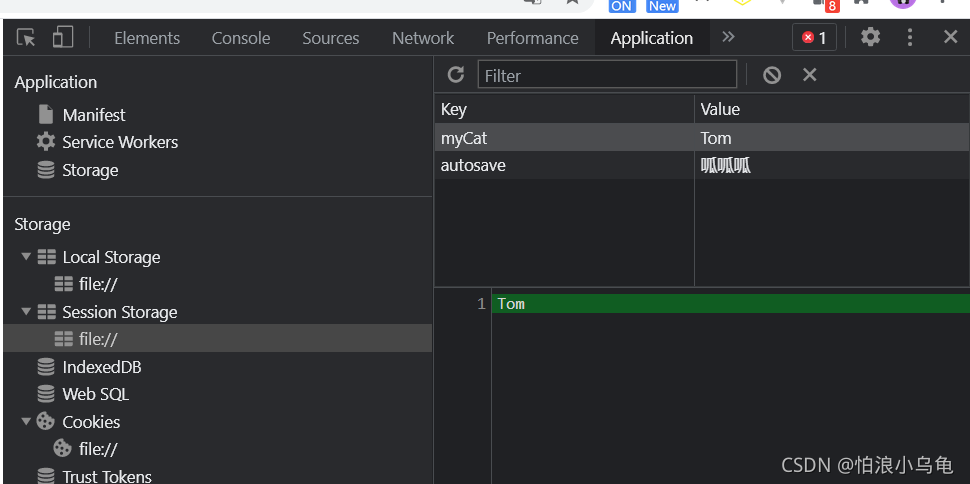Open Trust Tokens in the sidebar

pos(106,476)
